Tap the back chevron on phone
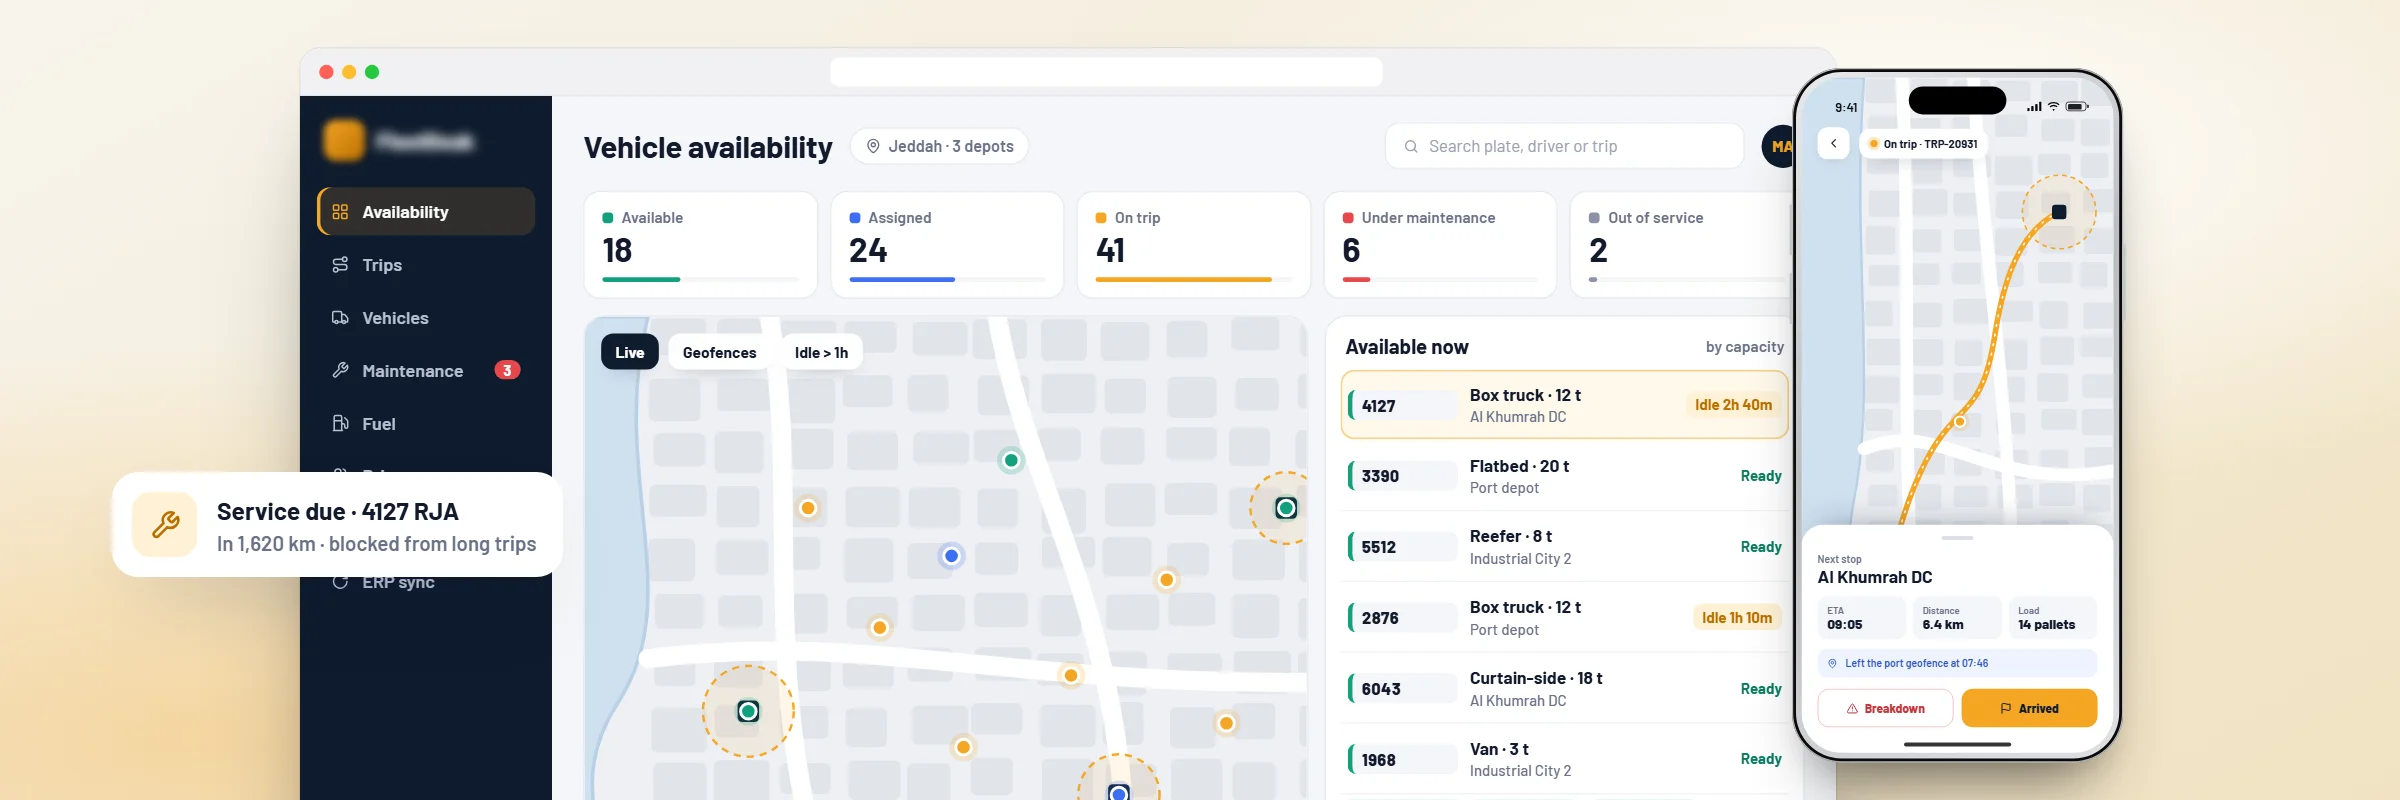The height and width of the screenshot is (800, 2400). click(1833, 143)
